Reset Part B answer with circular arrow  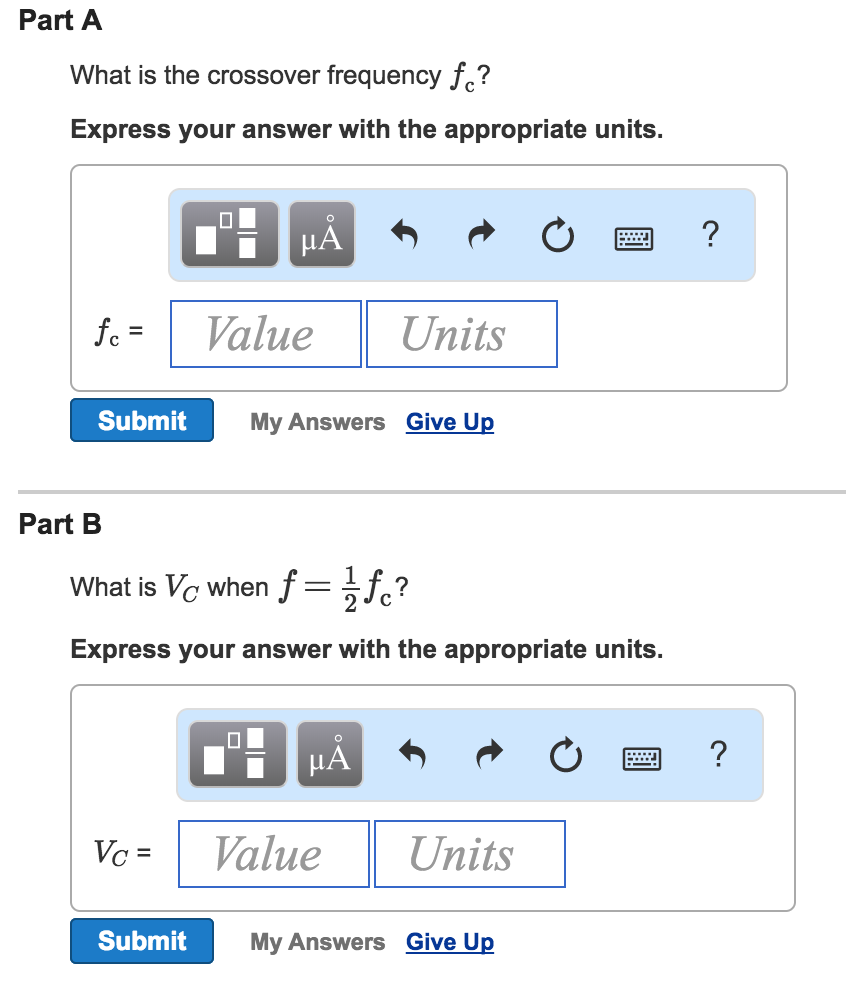click(x=563, y=755)
